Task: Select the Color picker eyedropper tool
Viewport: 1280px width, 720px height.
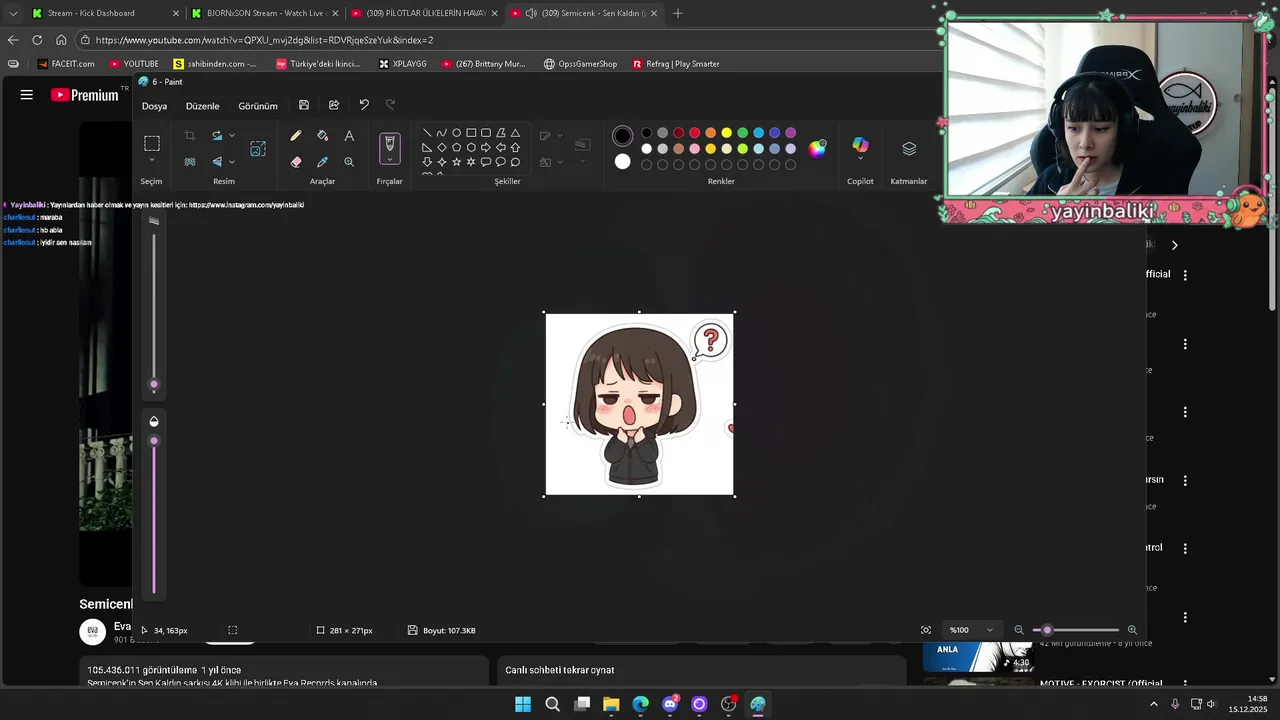Action: (322, 161)
